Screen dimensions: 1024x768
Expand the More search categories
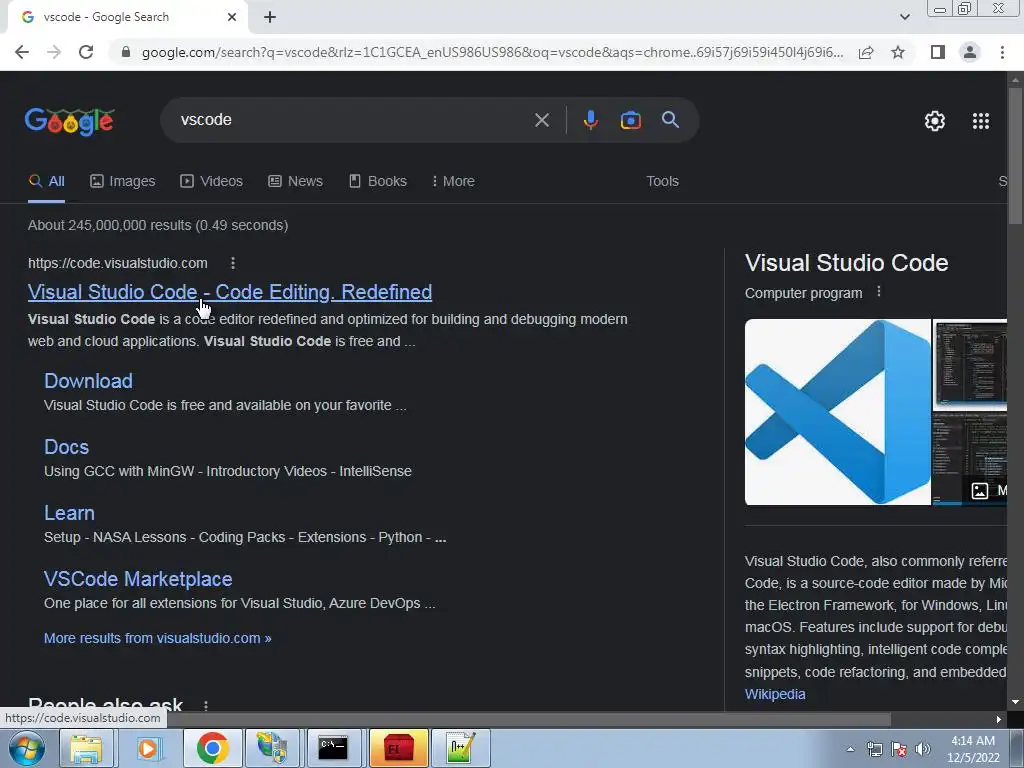tap(453, 182)
